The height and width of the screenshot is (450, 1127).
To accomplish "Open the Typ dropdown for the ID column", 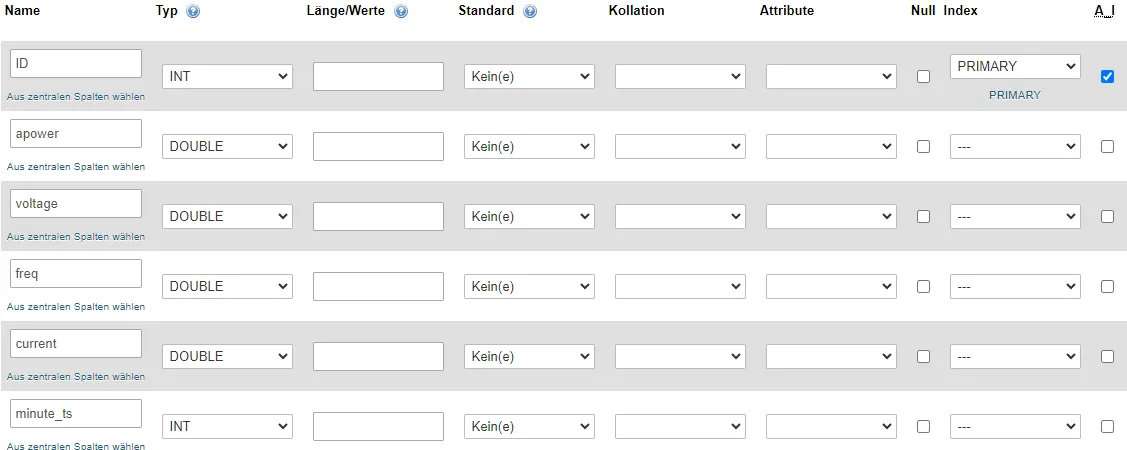I will (x=227, y=76).
